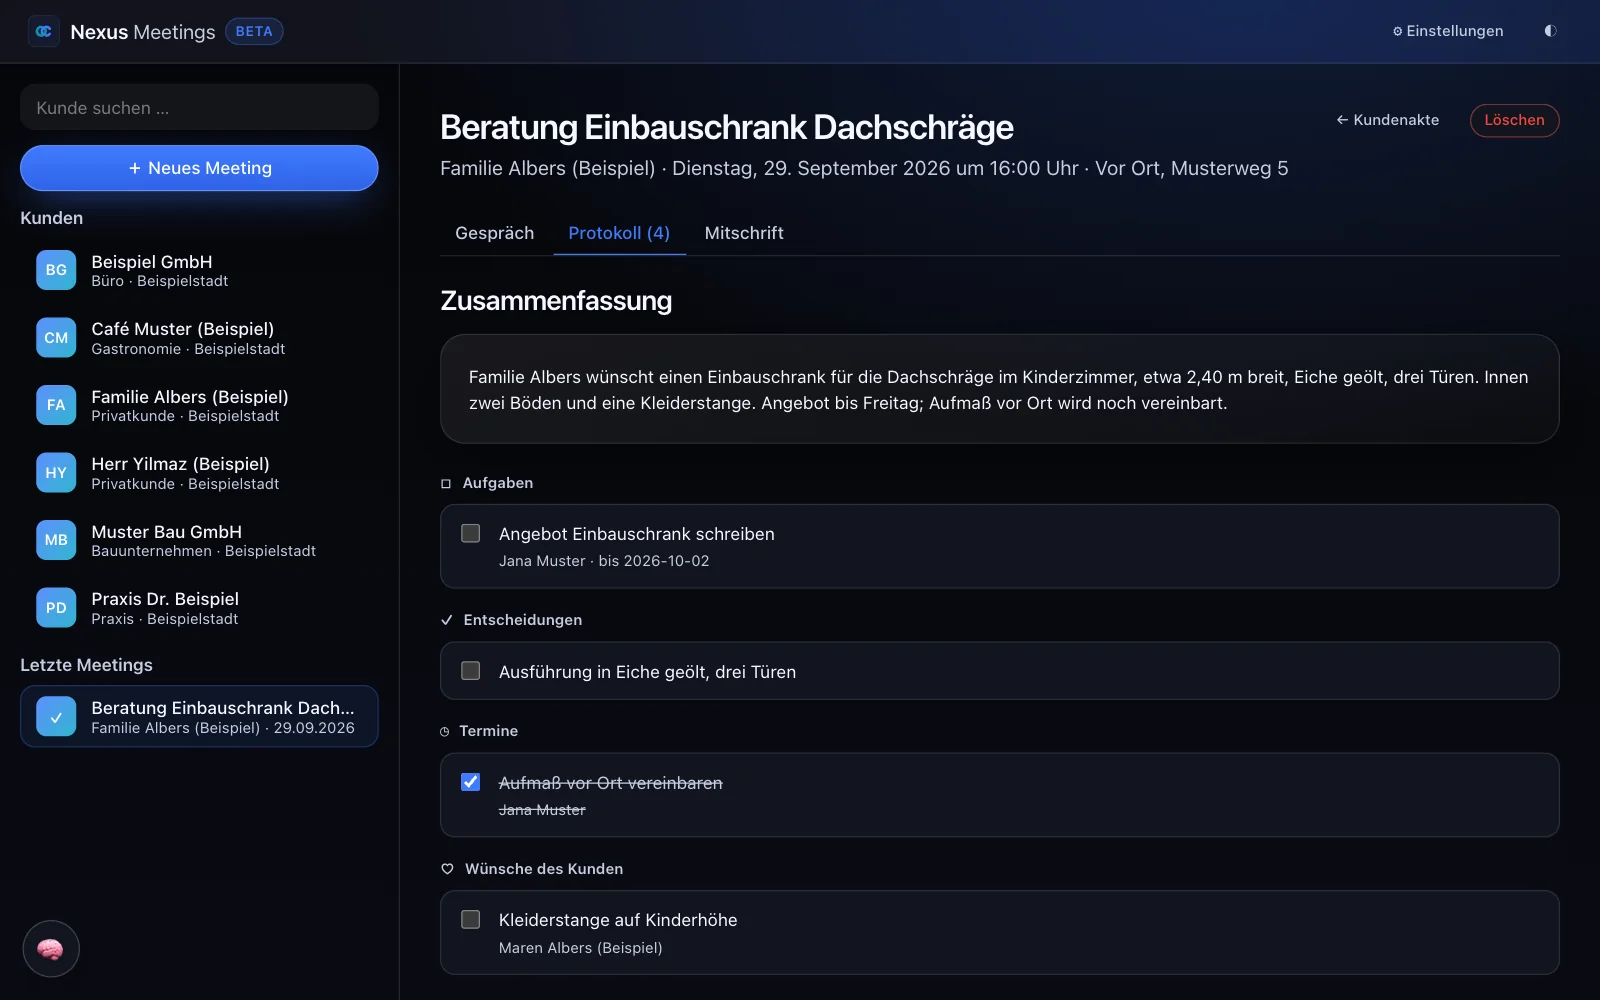Open the Mitschrift tab

coord(744,233)
